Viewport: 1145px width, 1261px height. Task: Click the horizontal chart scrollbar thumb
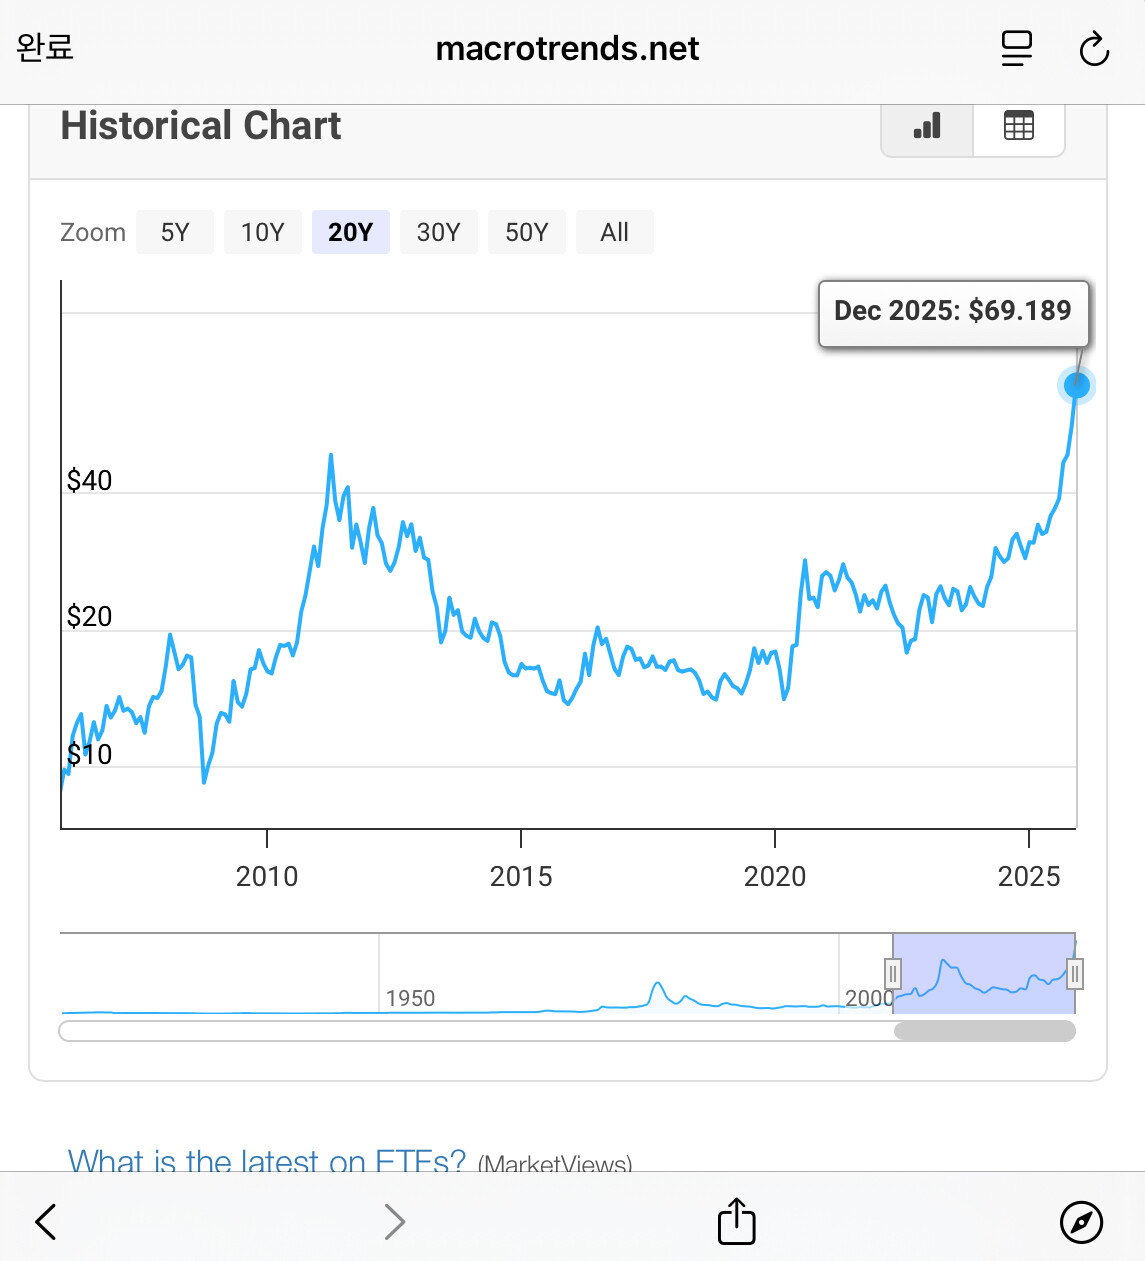click(x=984, y=1031)
